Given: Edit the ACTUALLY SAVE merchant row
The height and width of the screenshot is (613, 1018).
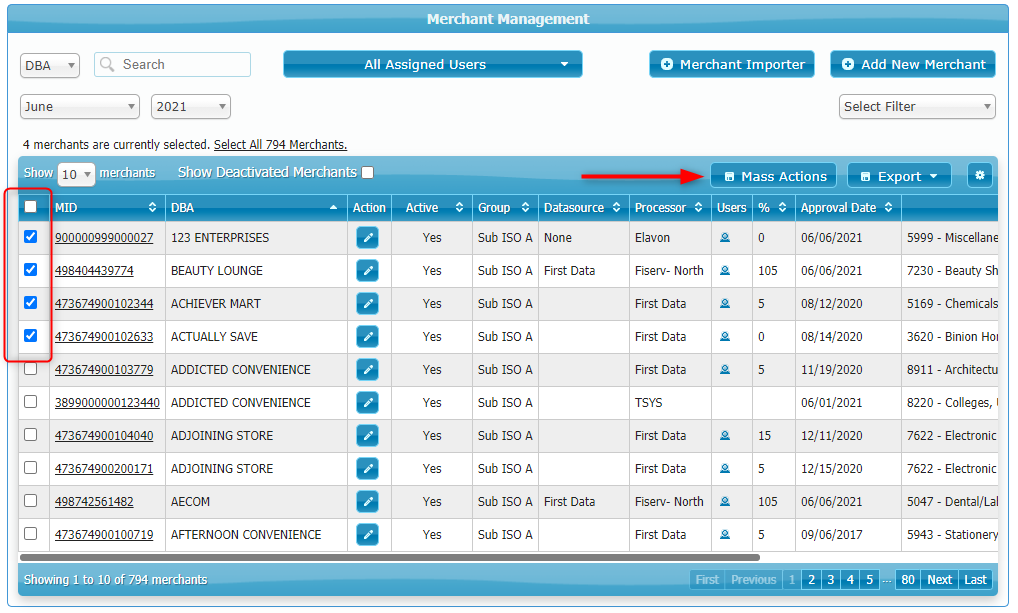Looking at the screenshot, I should (367, 336).
